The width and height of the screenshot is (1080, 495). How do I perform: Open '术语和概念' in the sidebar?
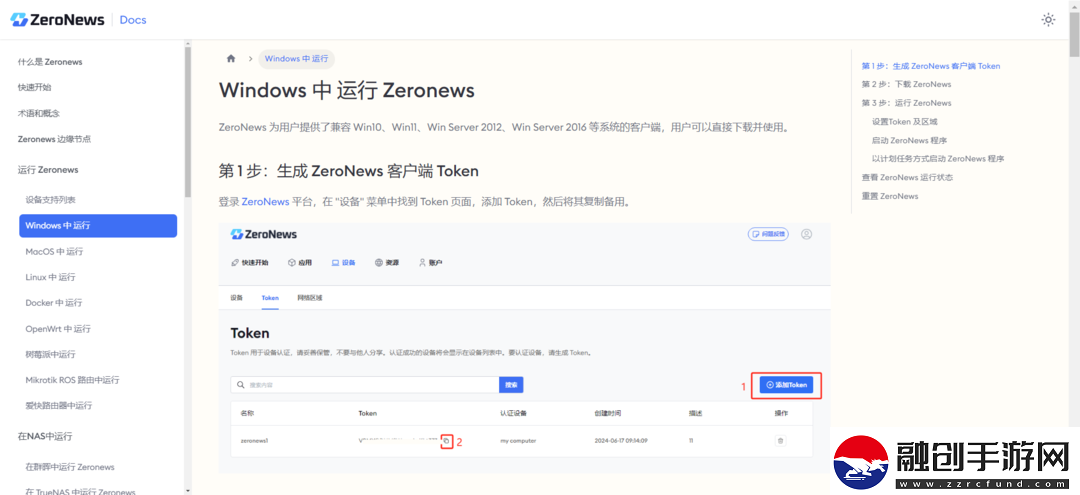click(x=39, y=113)
